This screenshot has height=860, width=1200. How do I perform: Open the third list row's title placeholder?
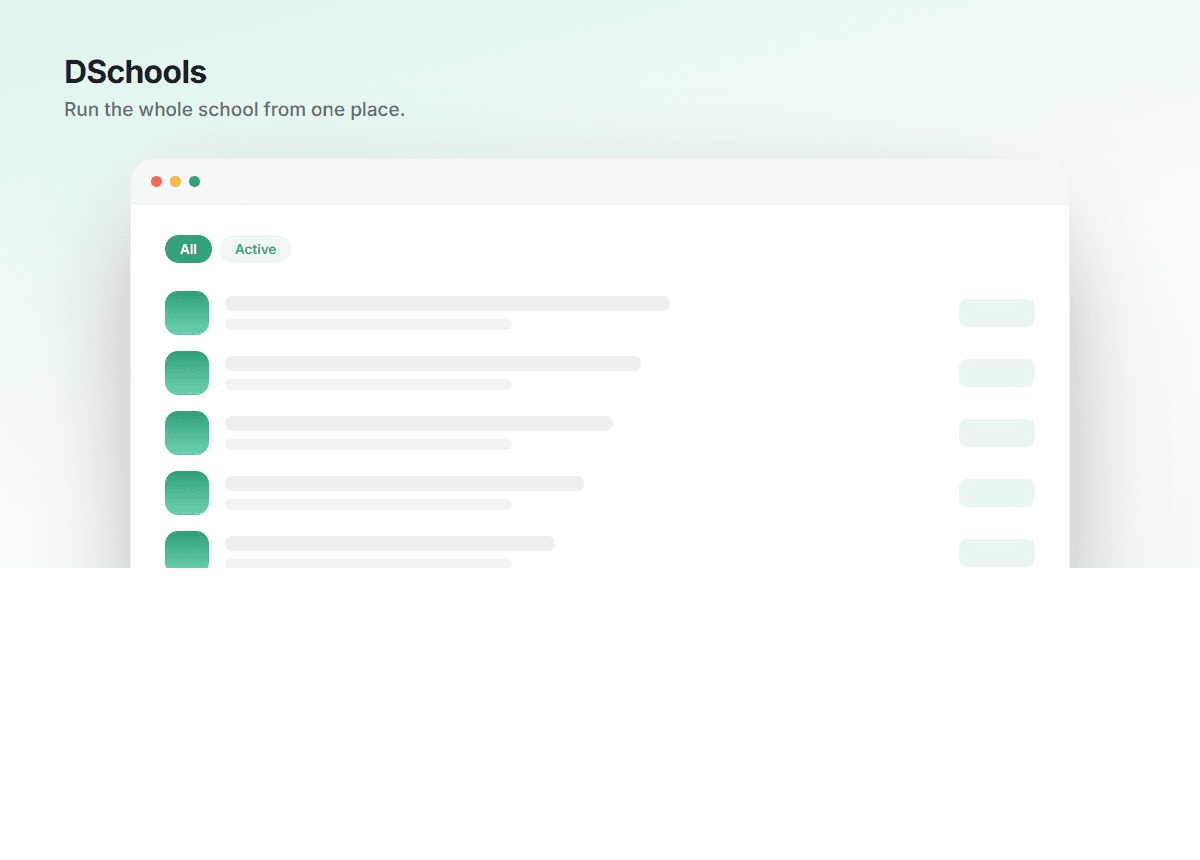pyautogui.click(x=419, y=423)
